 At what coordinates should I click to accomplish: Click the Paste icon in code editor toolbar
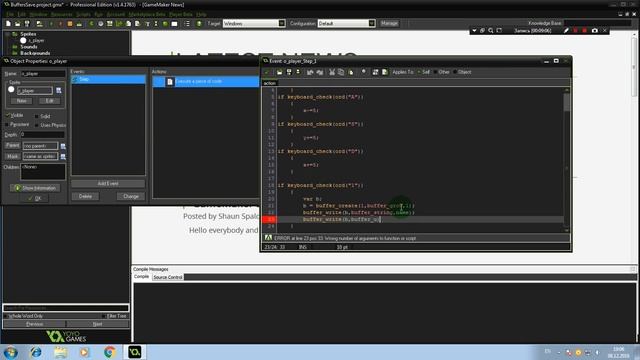[x=351, y=72]
